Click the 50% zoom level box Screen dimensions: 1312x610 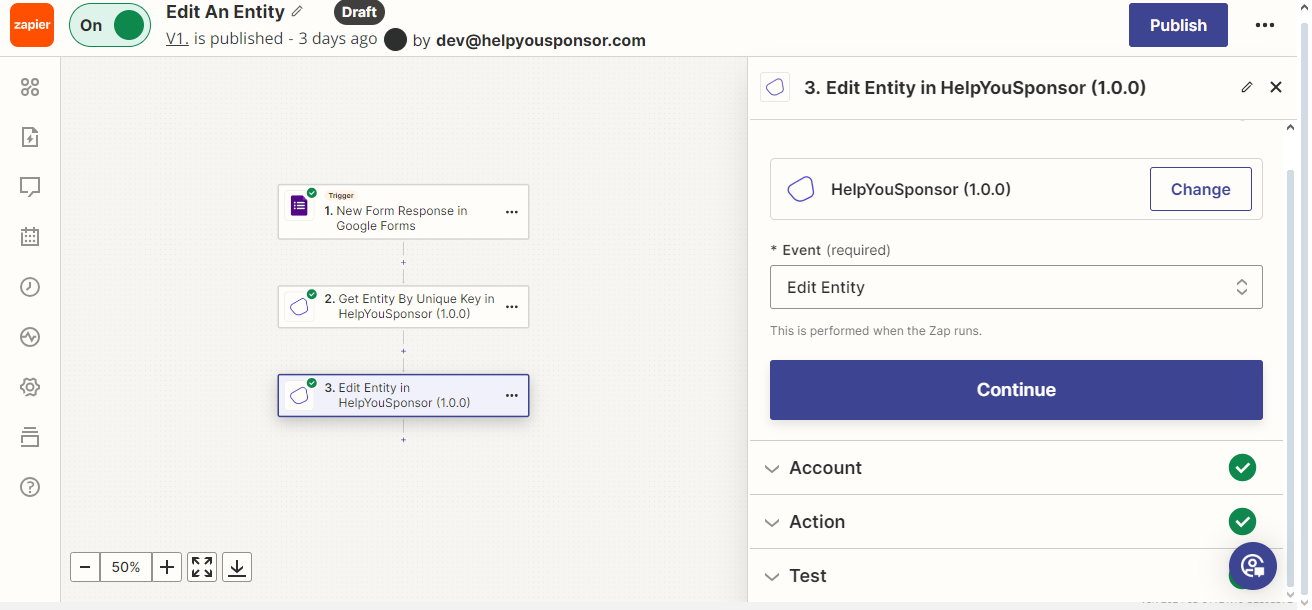(x=126, y=567)
